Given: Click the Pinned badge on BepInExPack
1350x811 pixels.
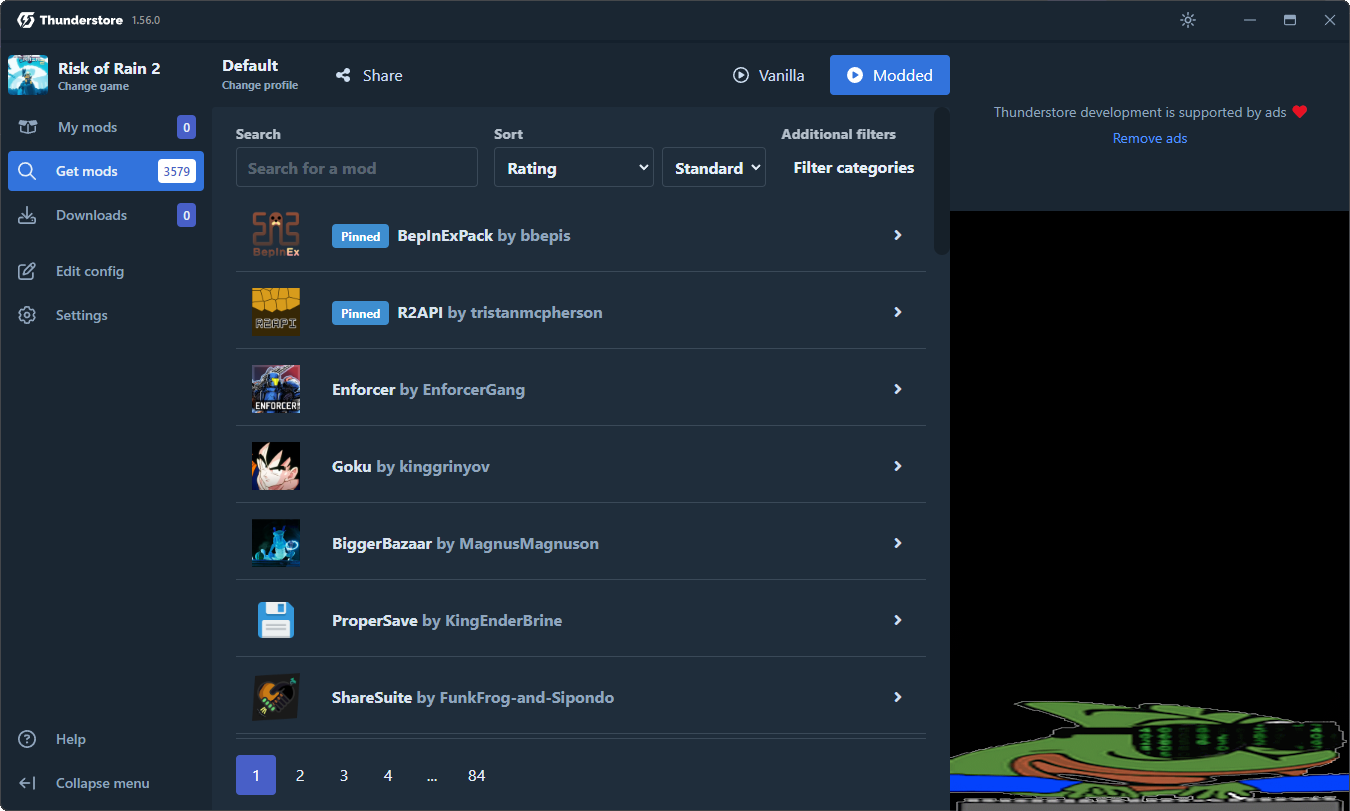Looking at the screenshot, I should tap(360, 236).
